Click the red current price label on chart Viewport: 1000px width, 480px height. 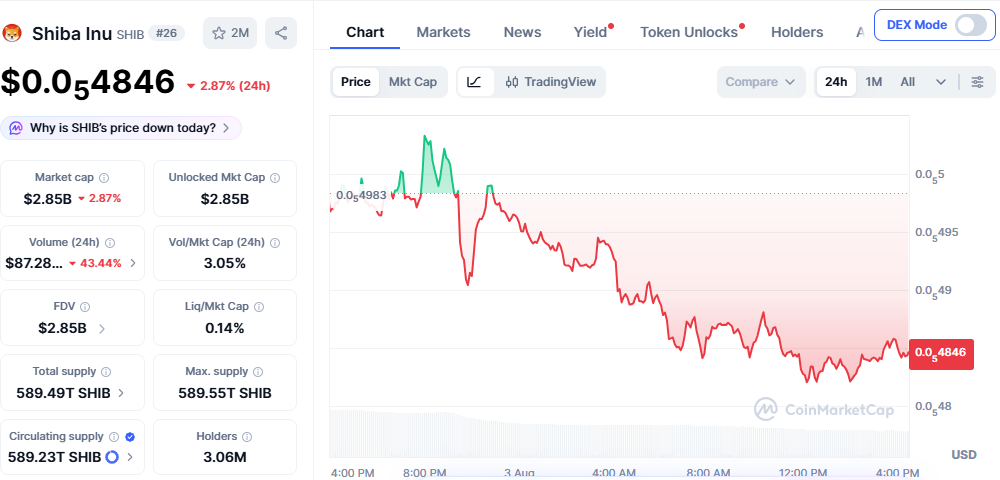941,353
